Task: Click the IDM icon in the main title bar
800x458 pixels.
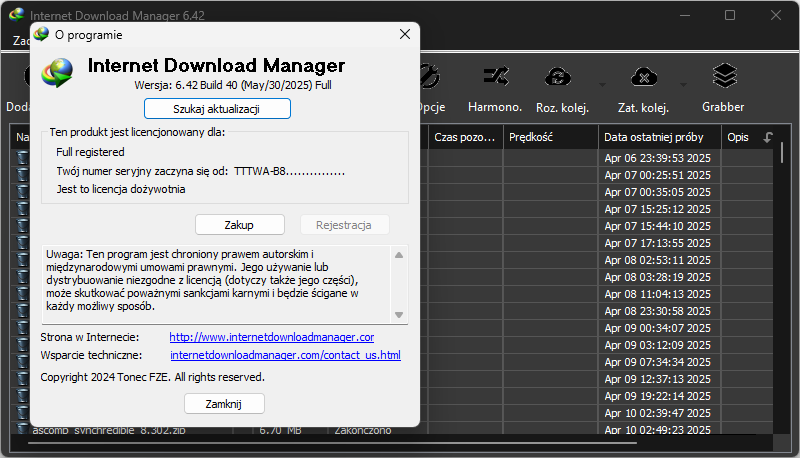Action: (17, 14)
